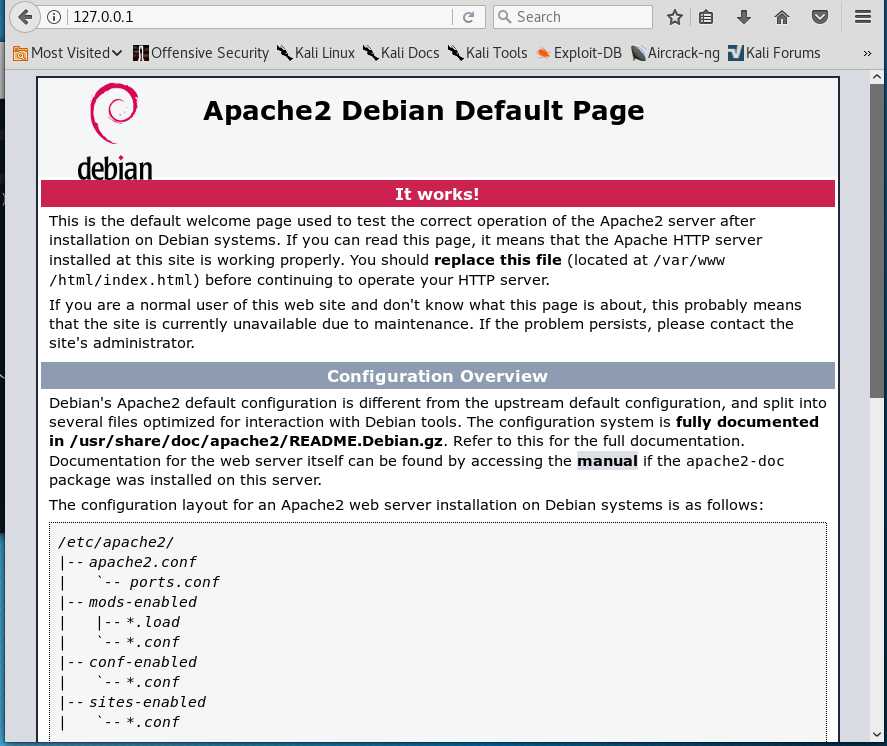This screenshot has width=887, height=746.
Task: Click the conf-enabled entry
Action: pos(143,662)
